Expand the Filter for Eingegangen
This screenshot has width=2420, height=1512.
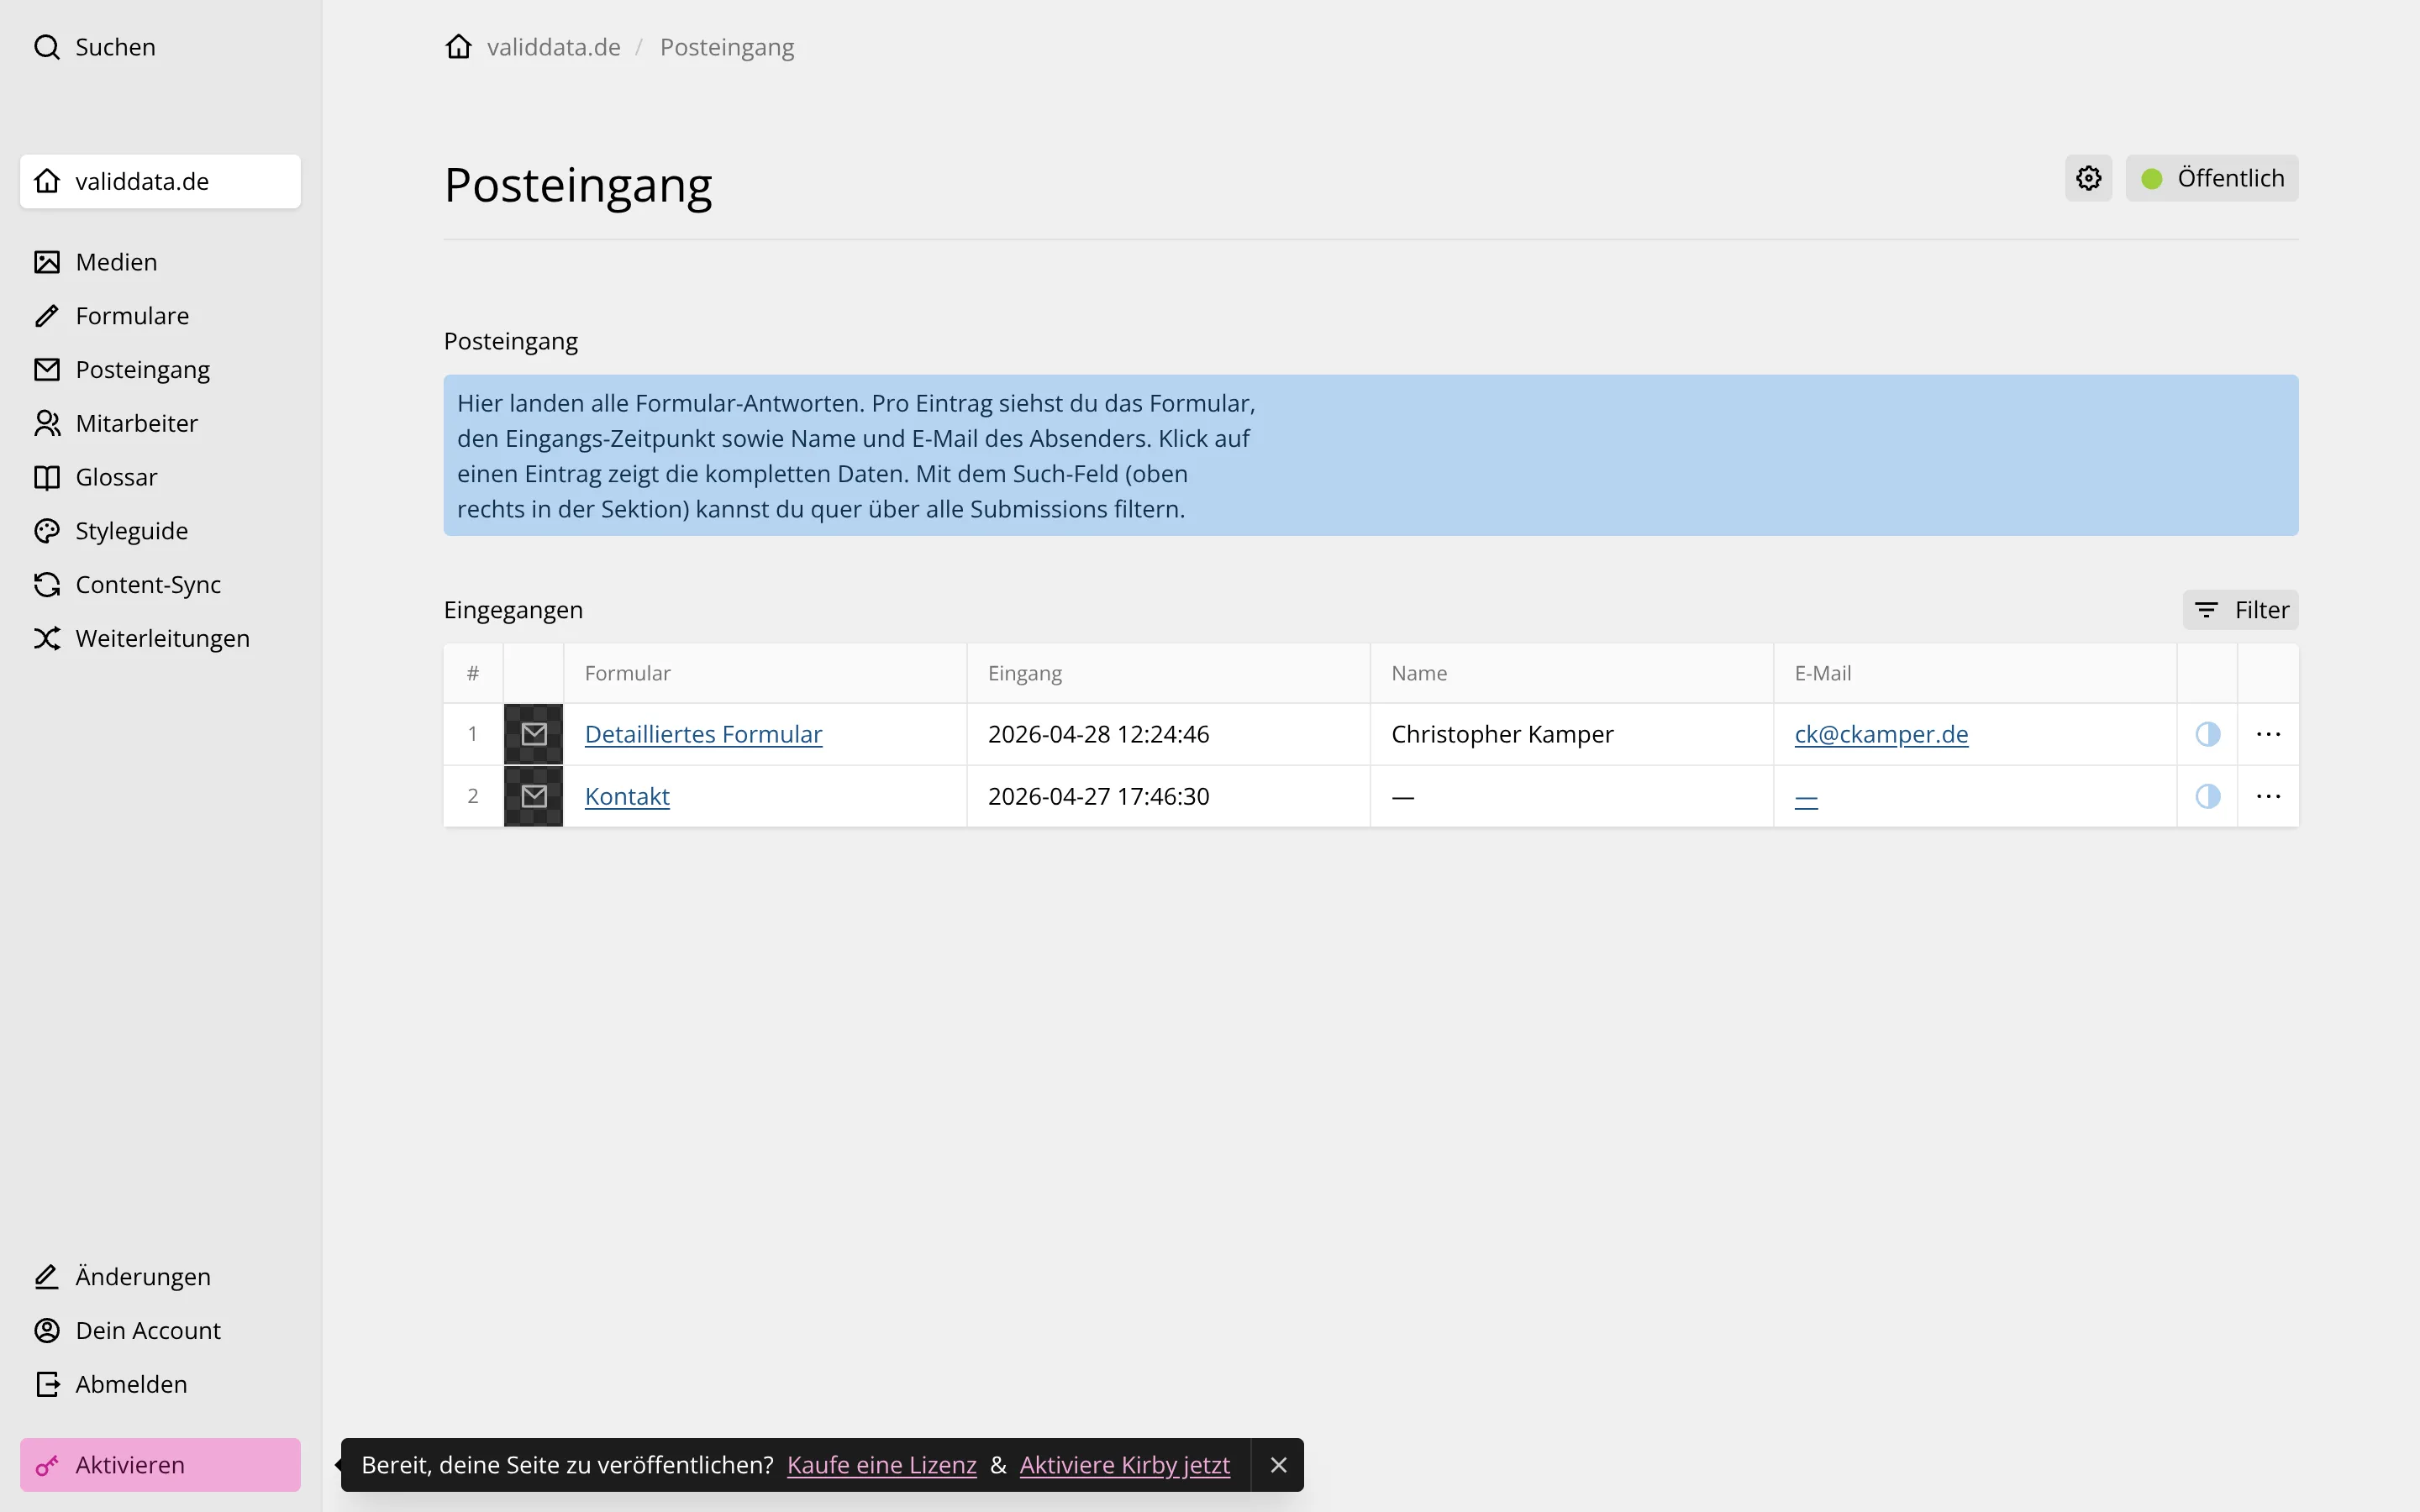(x=2240, y=610)
